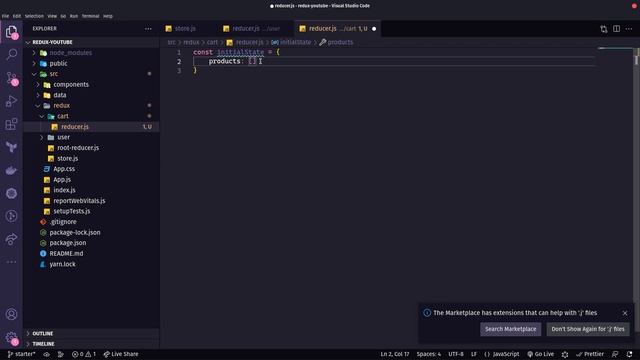Screen dimensions: 640x360
Task: Collapse the src folder
Action: 54,74
